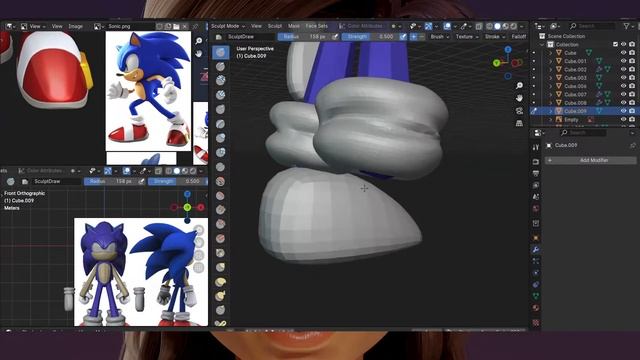Screen dimensions: 640x360
Task: Open the Sculpt menu
Action: [275, 26]
